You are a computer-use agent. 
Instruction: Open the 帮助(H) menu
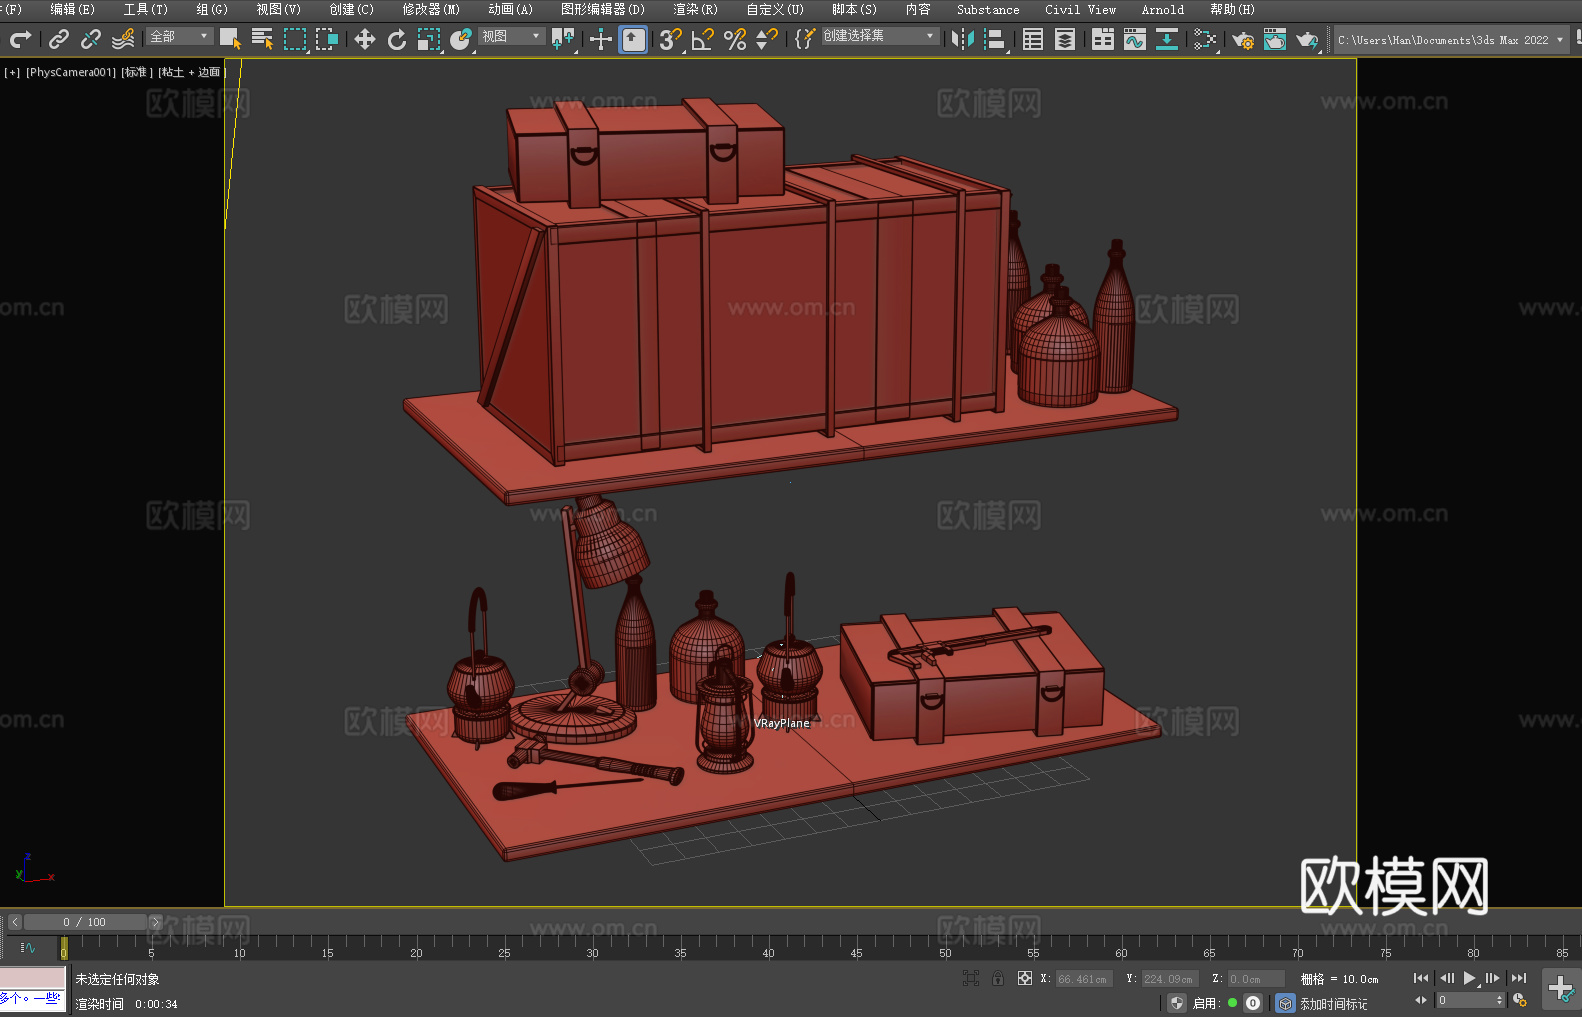pyautogui.click(x=1232, y=9)
